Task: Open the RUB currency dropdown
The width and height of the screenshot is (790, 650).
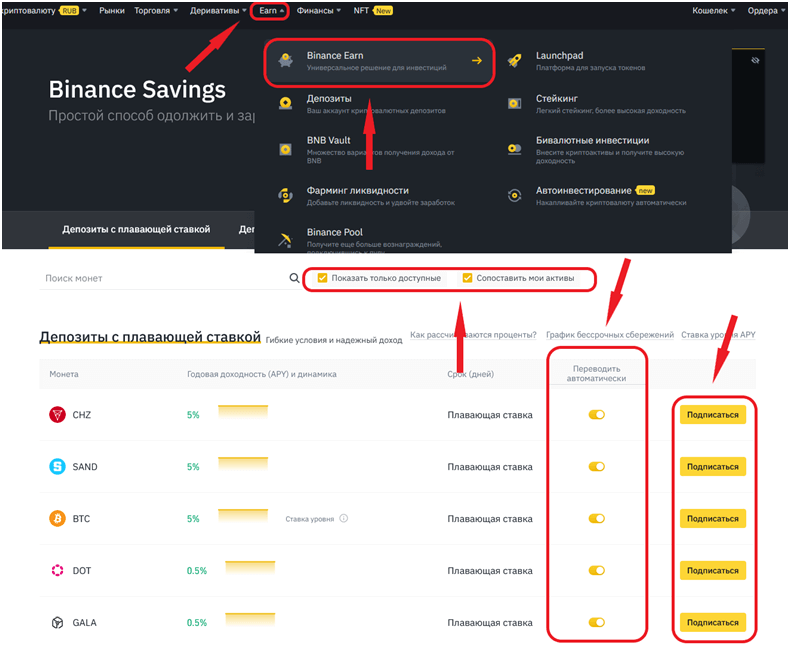Action: click(x=74, y=11)
